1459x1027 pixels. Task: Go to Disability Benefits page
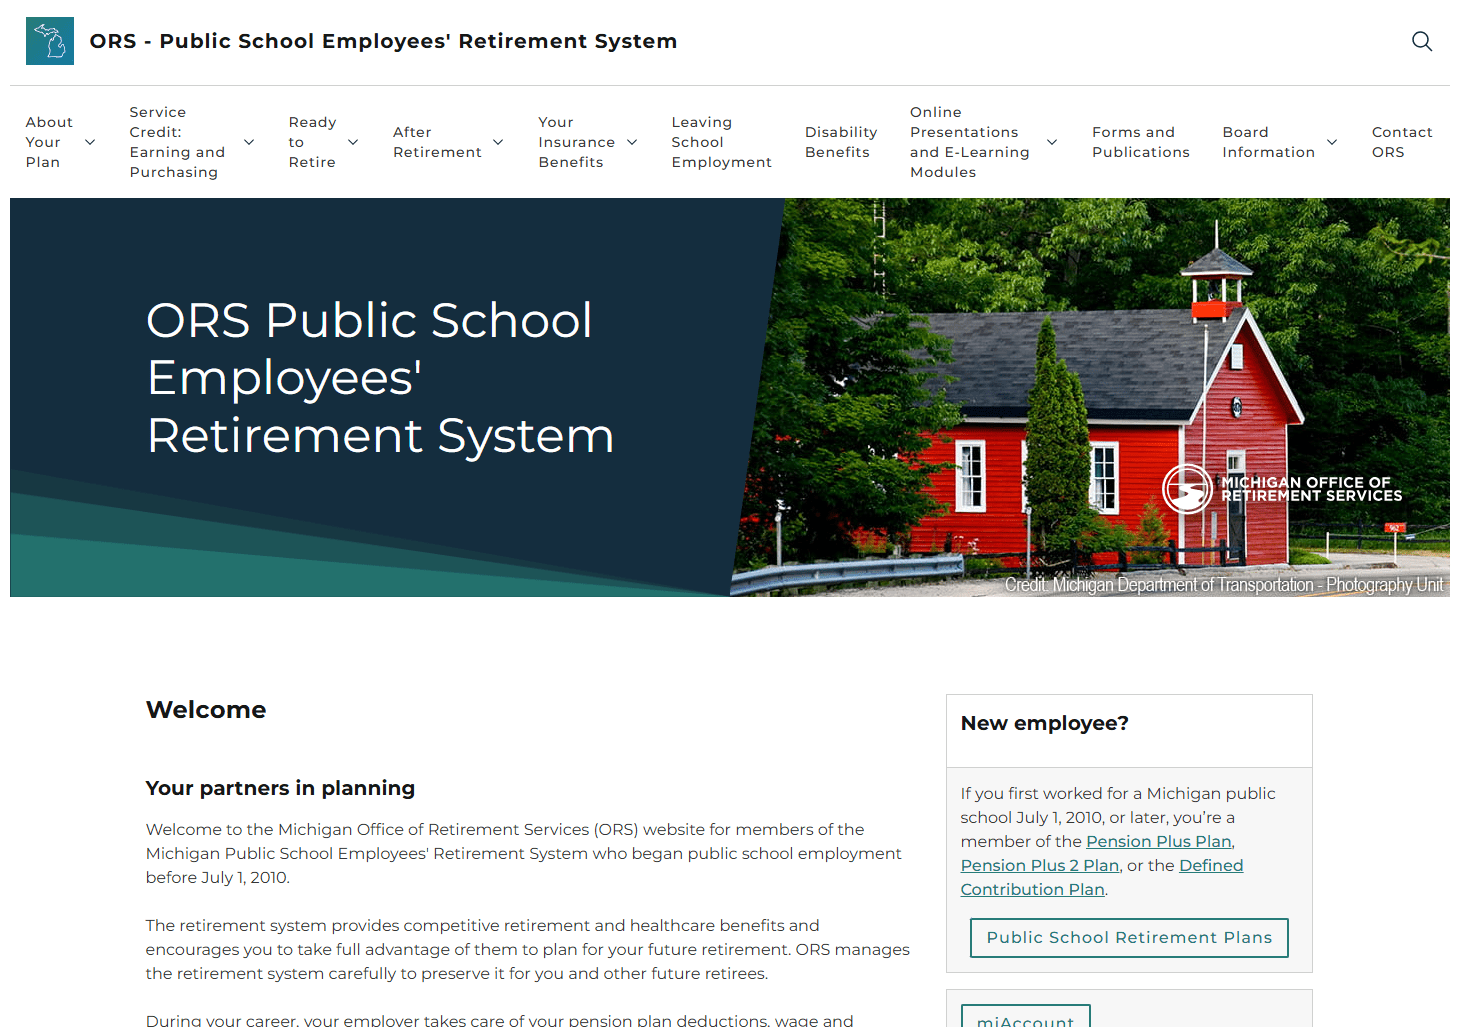click(841, 142)
